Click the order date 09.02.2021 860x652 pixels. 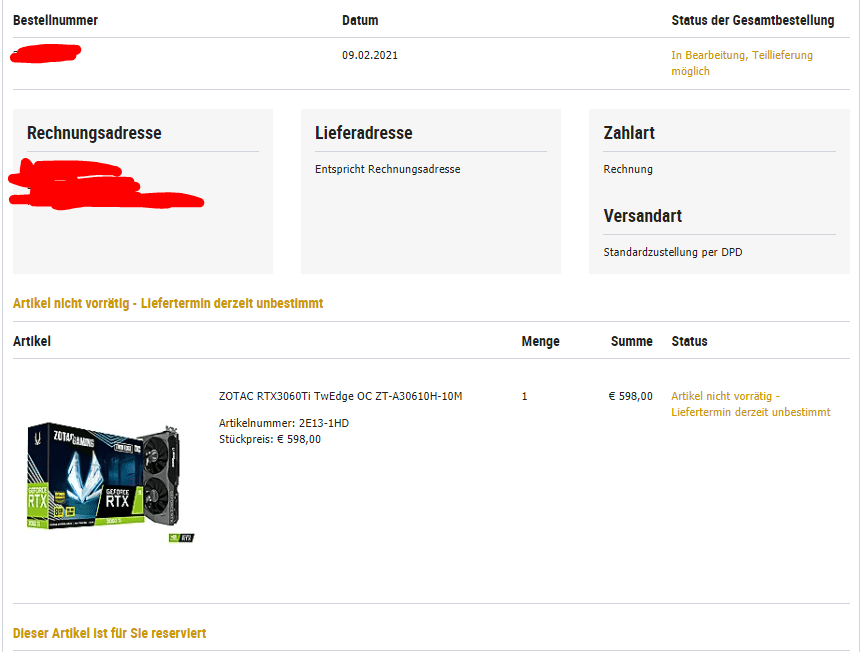[x=370, y=55]
